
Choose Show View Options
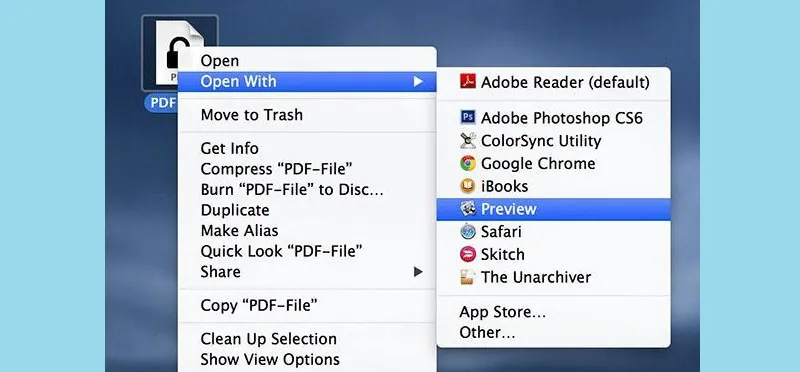click(307, 359)
